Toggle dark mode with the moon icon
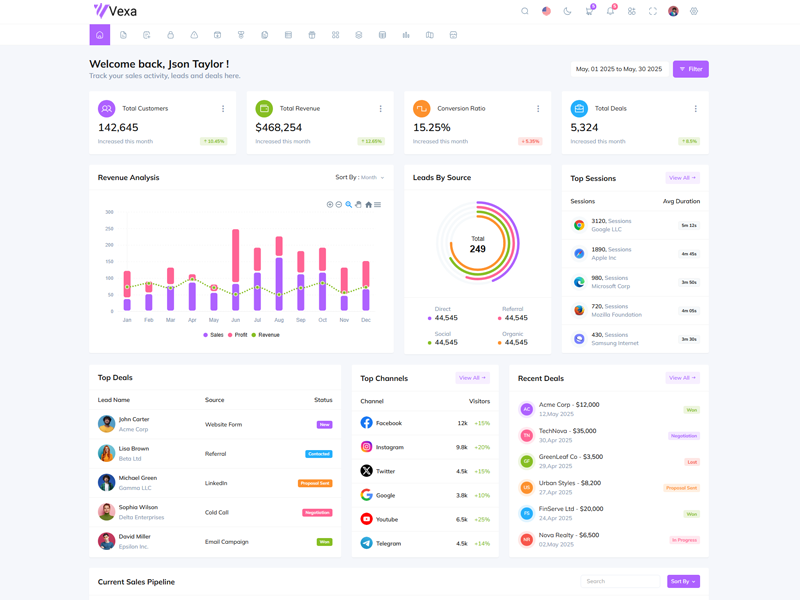The height and width of the screenshot is (600, 800). (x=567, y=11)
